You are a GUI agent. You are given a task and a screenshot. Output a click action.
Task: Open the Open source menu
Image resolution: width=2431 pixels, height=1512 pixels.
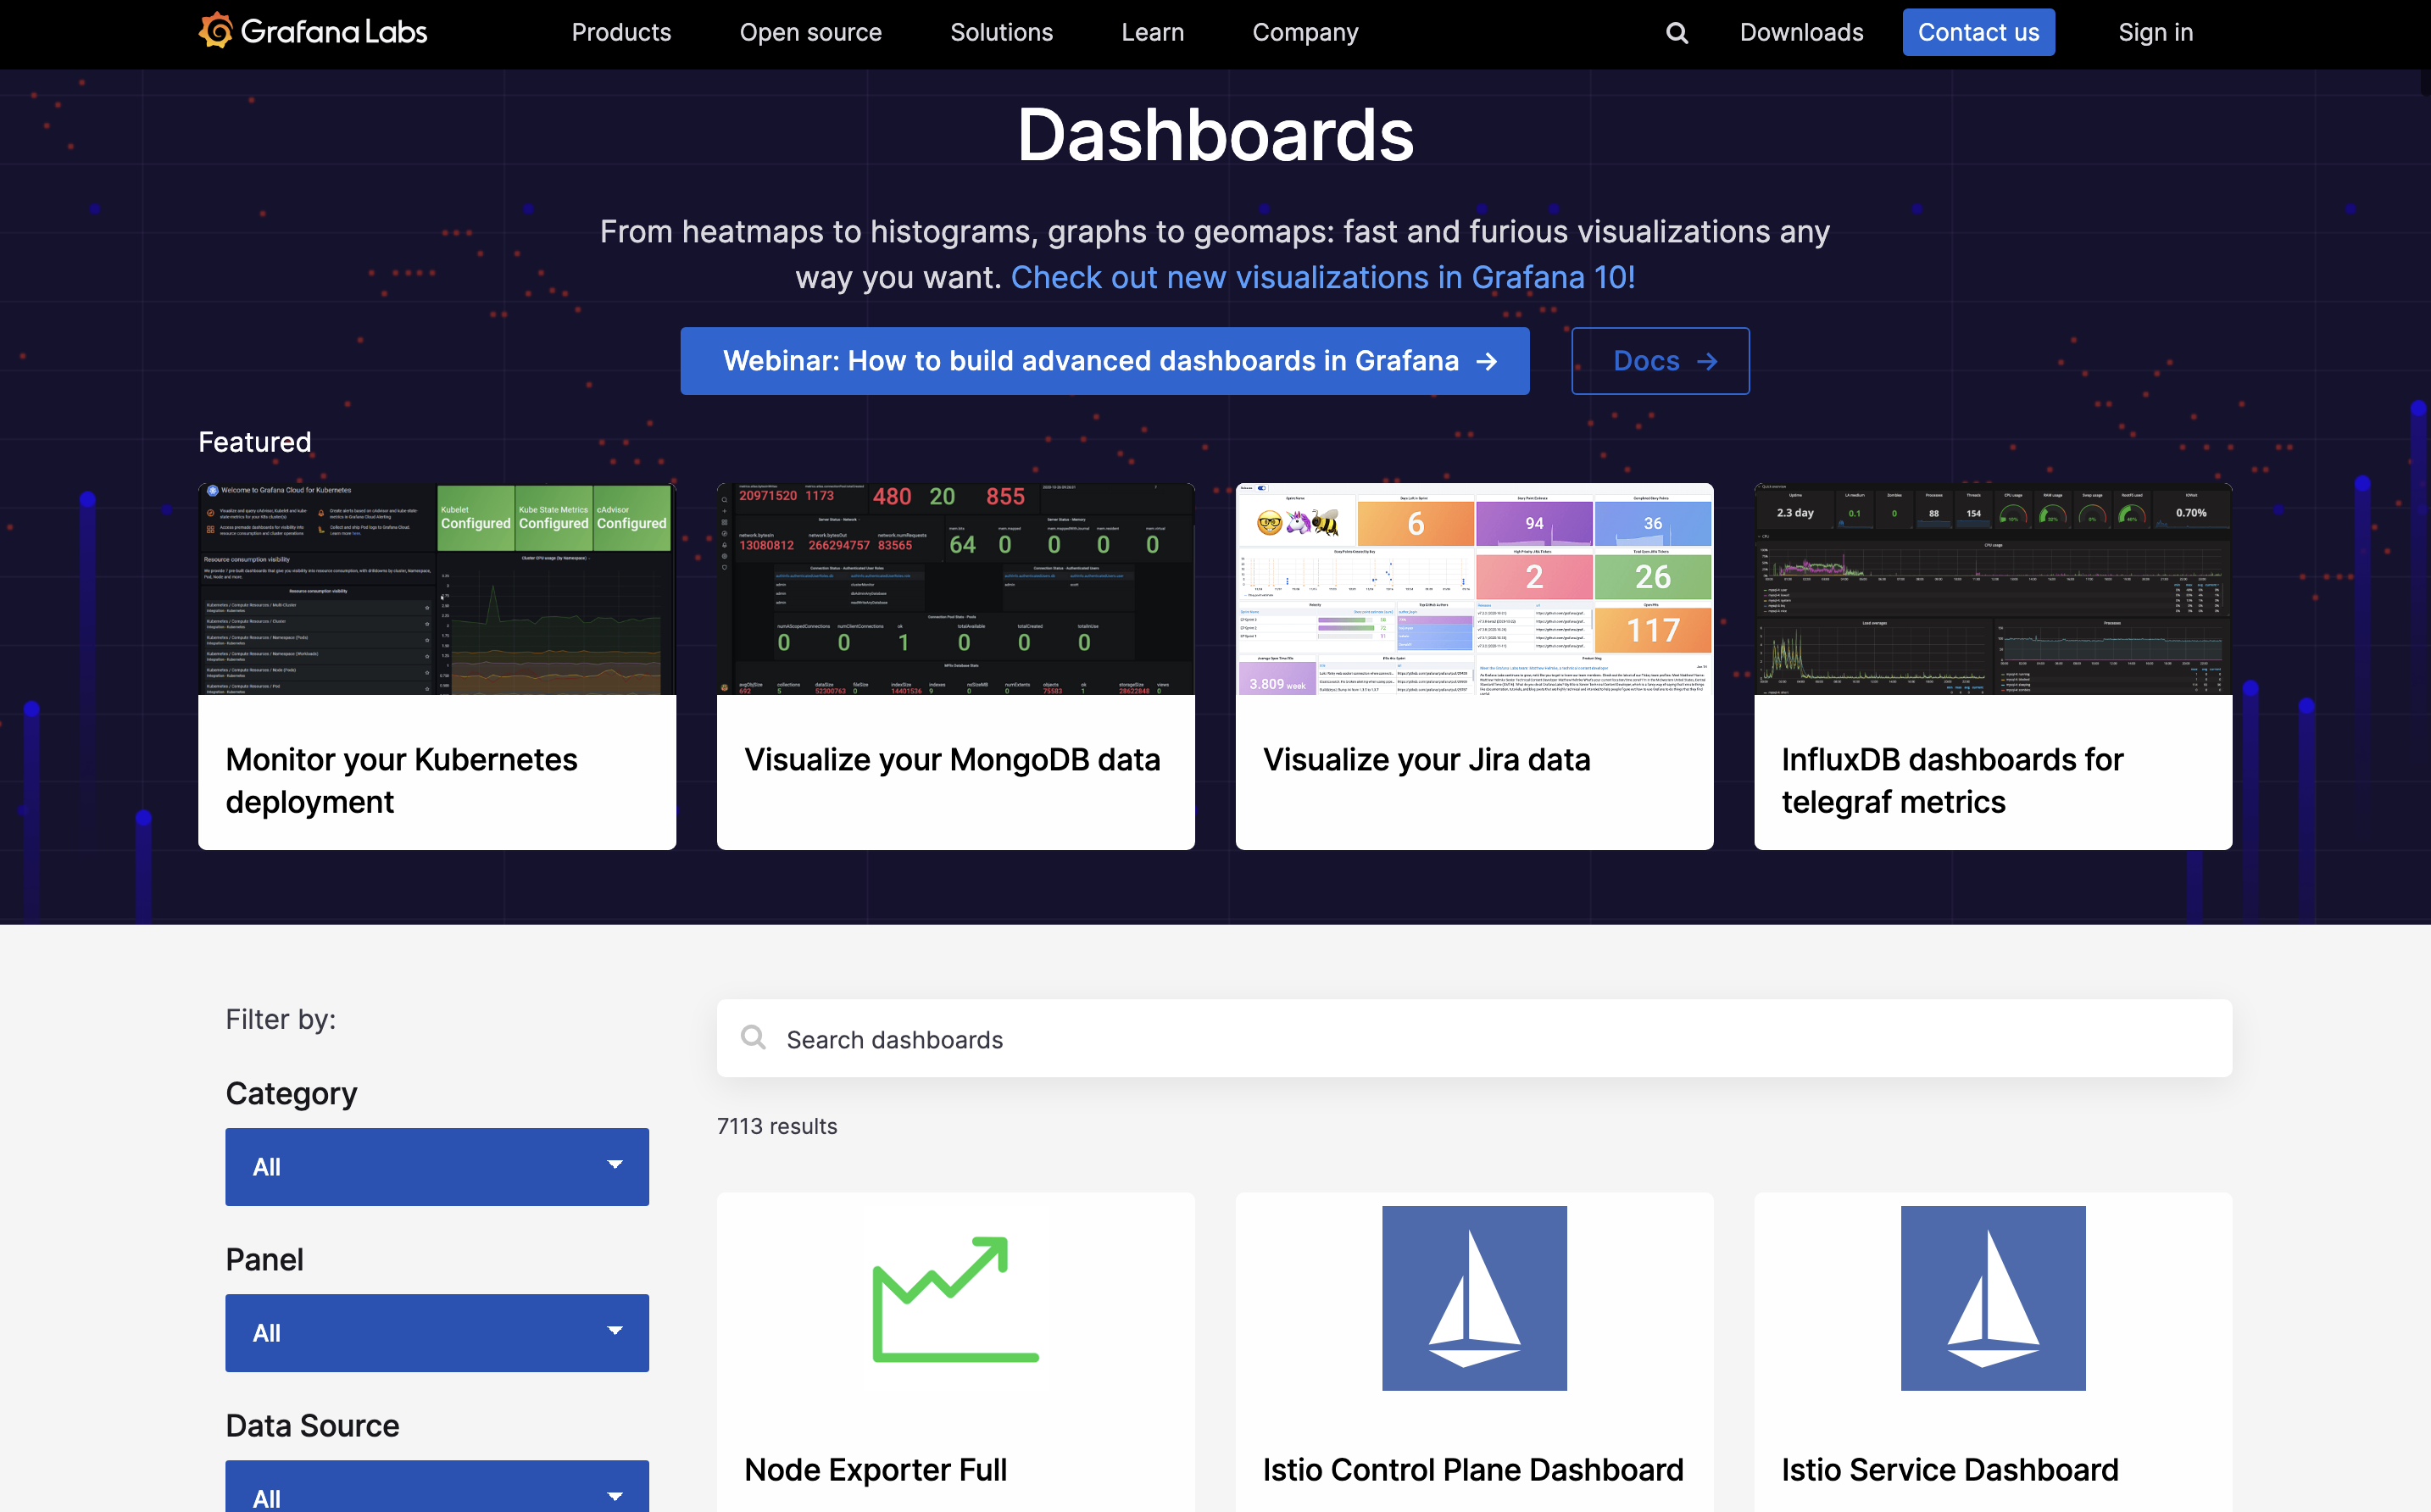(x=810, y=33)
